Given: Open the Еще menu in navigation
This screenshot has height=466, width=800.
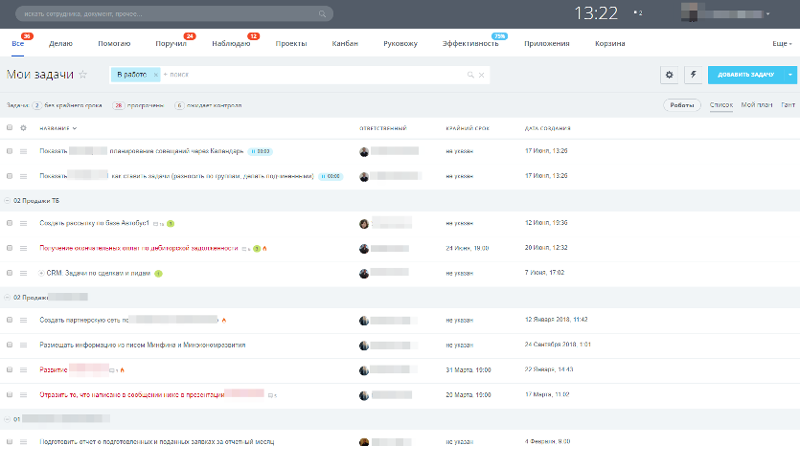Looking at the screenshot, I should [782, 43].
